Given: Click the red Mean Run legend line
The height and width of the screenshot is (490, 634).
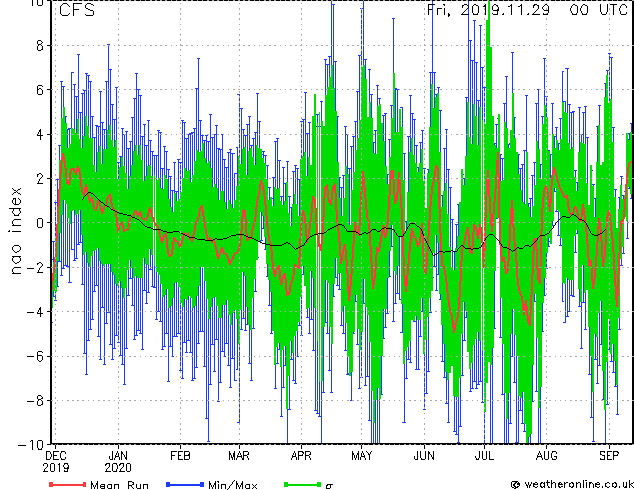Looking at the screenshot, I should click(68, 484).
